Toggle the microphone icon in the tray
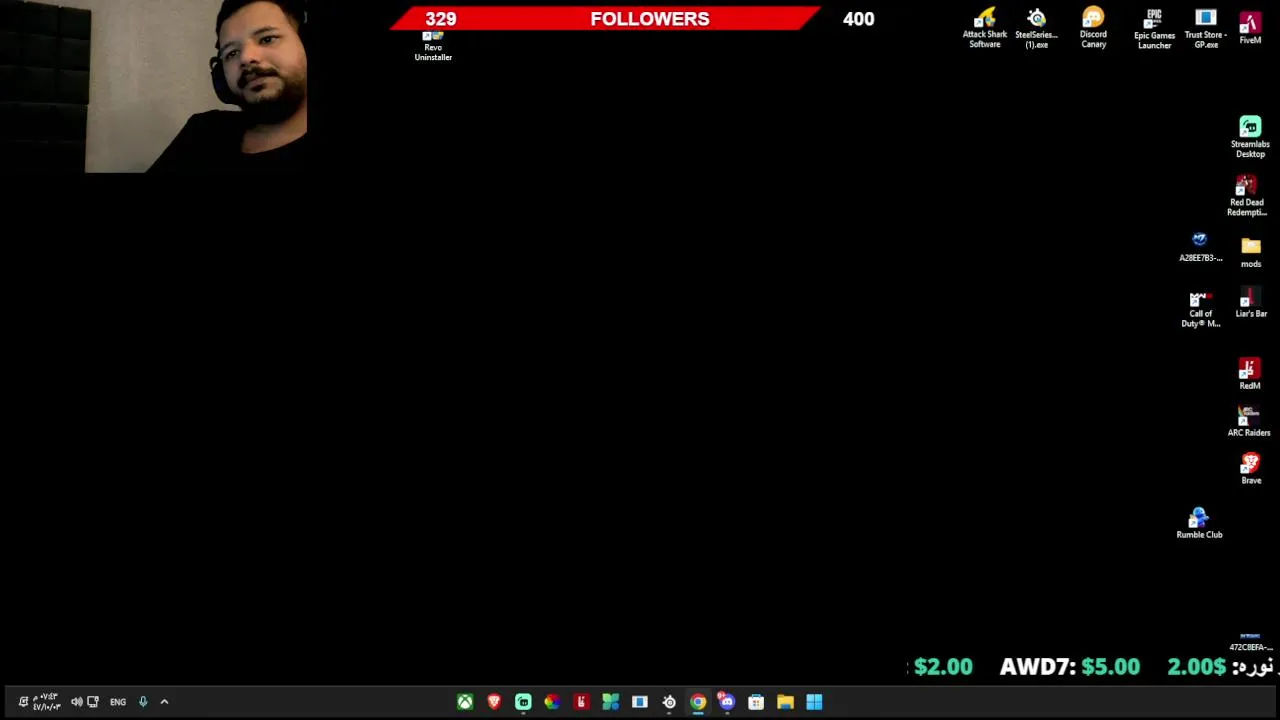1280x720 pixels. pos(143,702)
